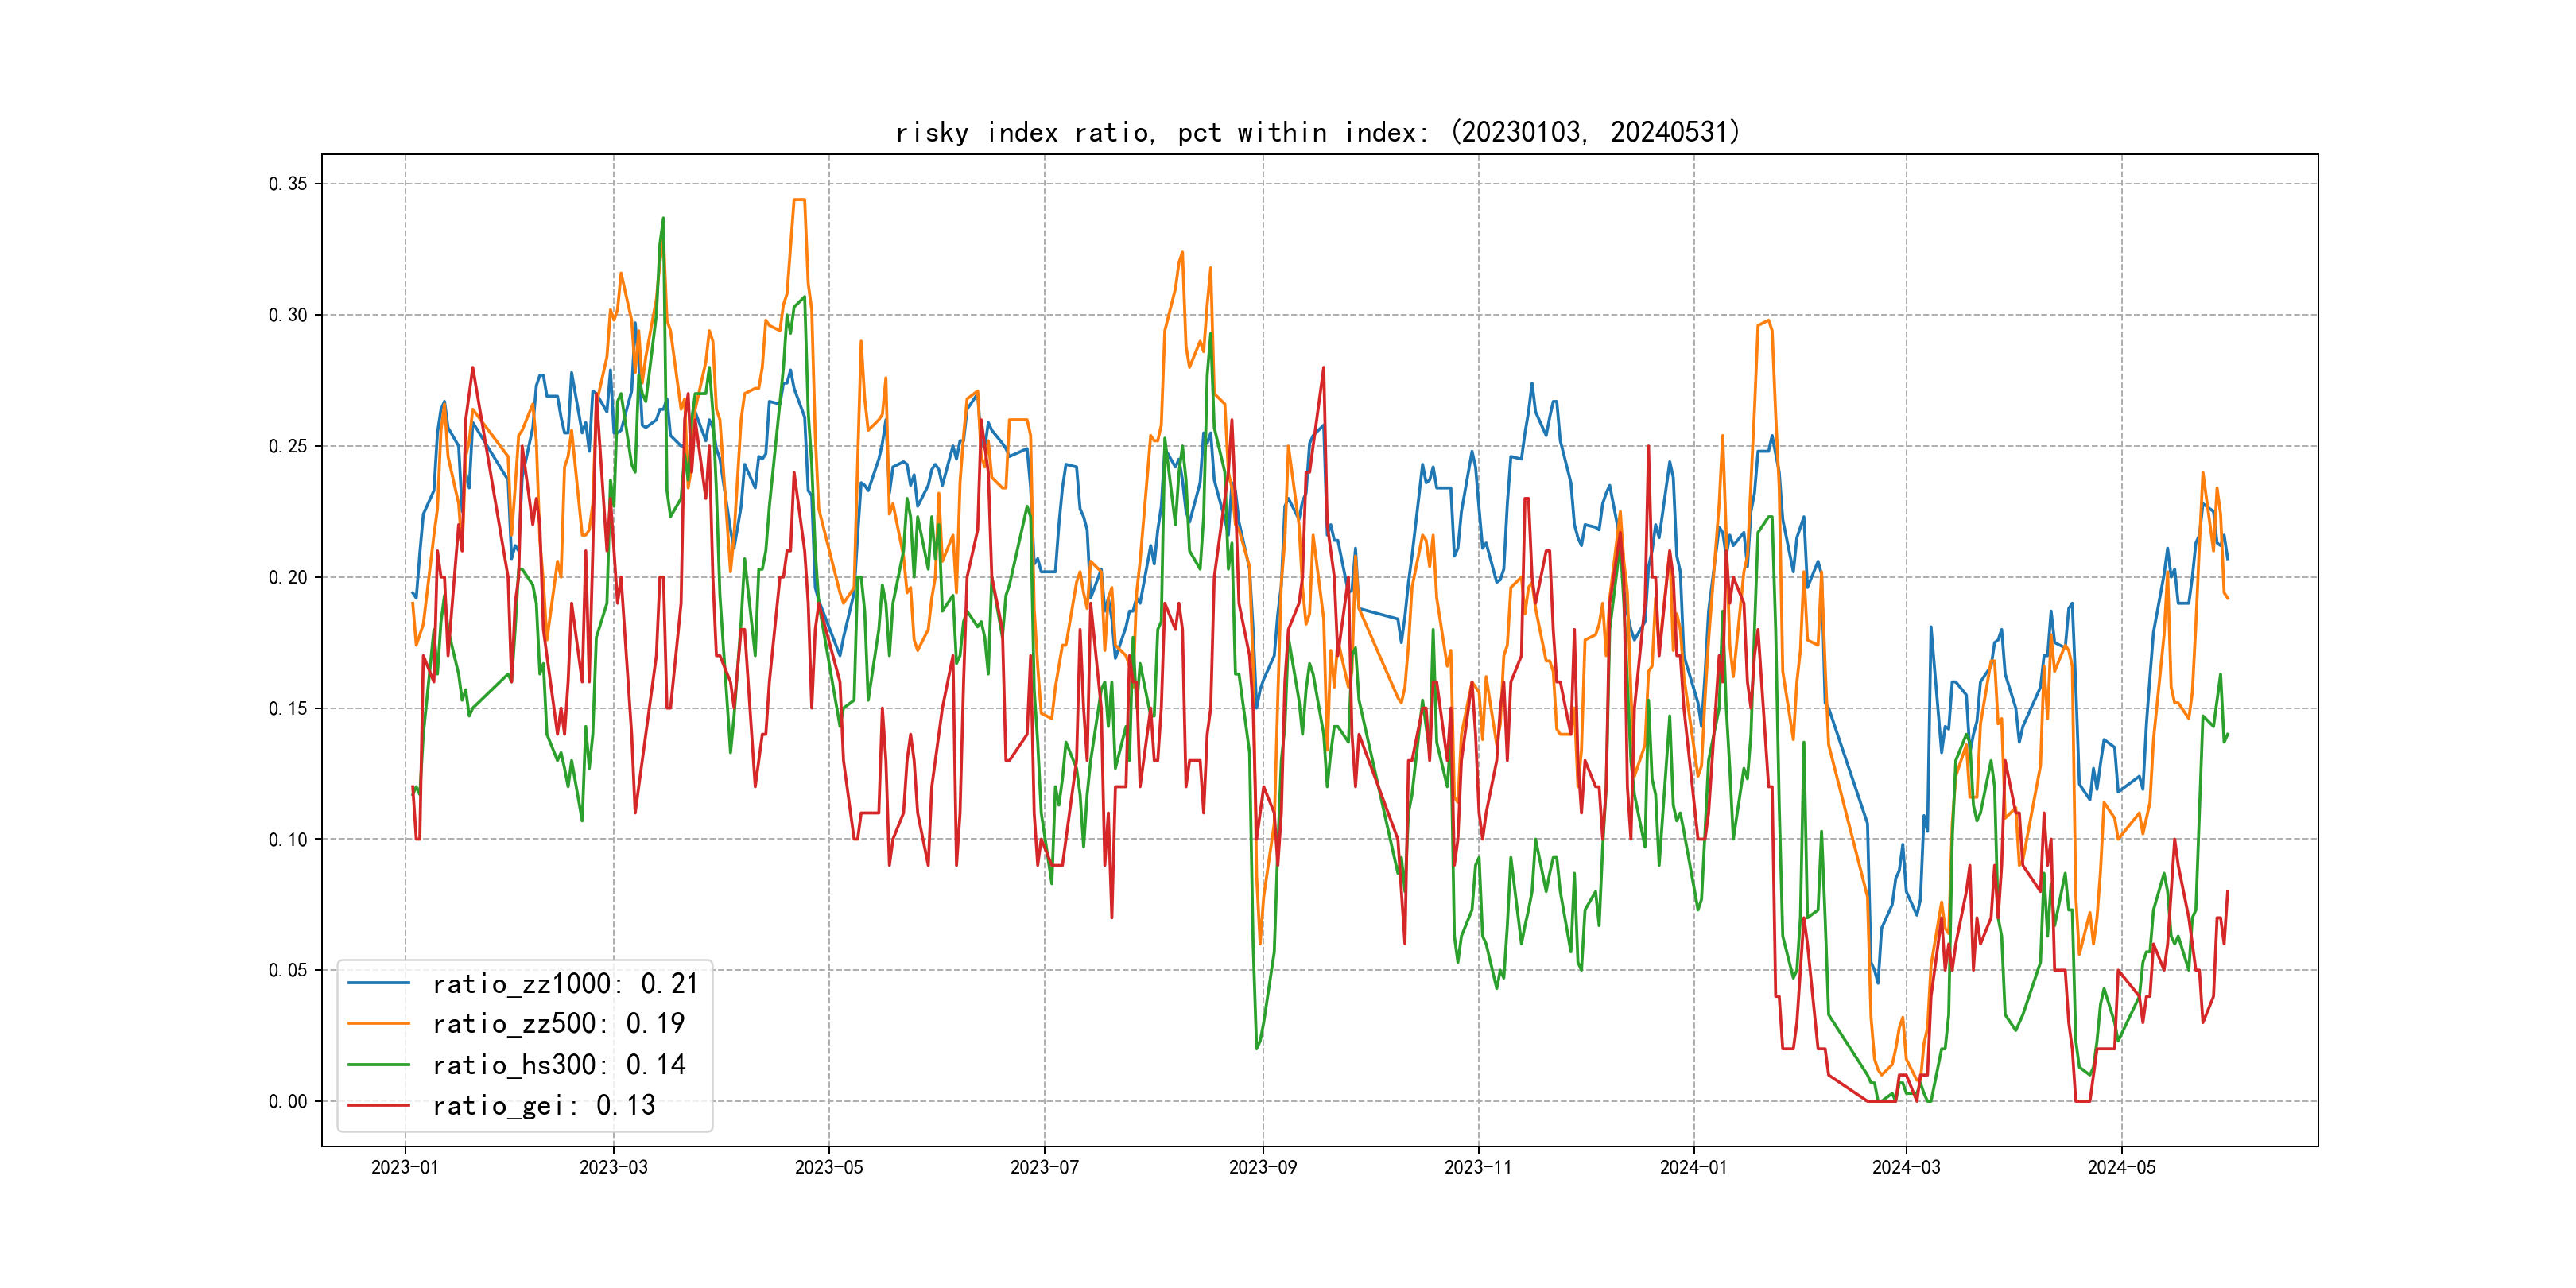Screen dimensions: 2576x1288
Task: Click the 0.00 y-axis tick label
Action: [288, 1101]
